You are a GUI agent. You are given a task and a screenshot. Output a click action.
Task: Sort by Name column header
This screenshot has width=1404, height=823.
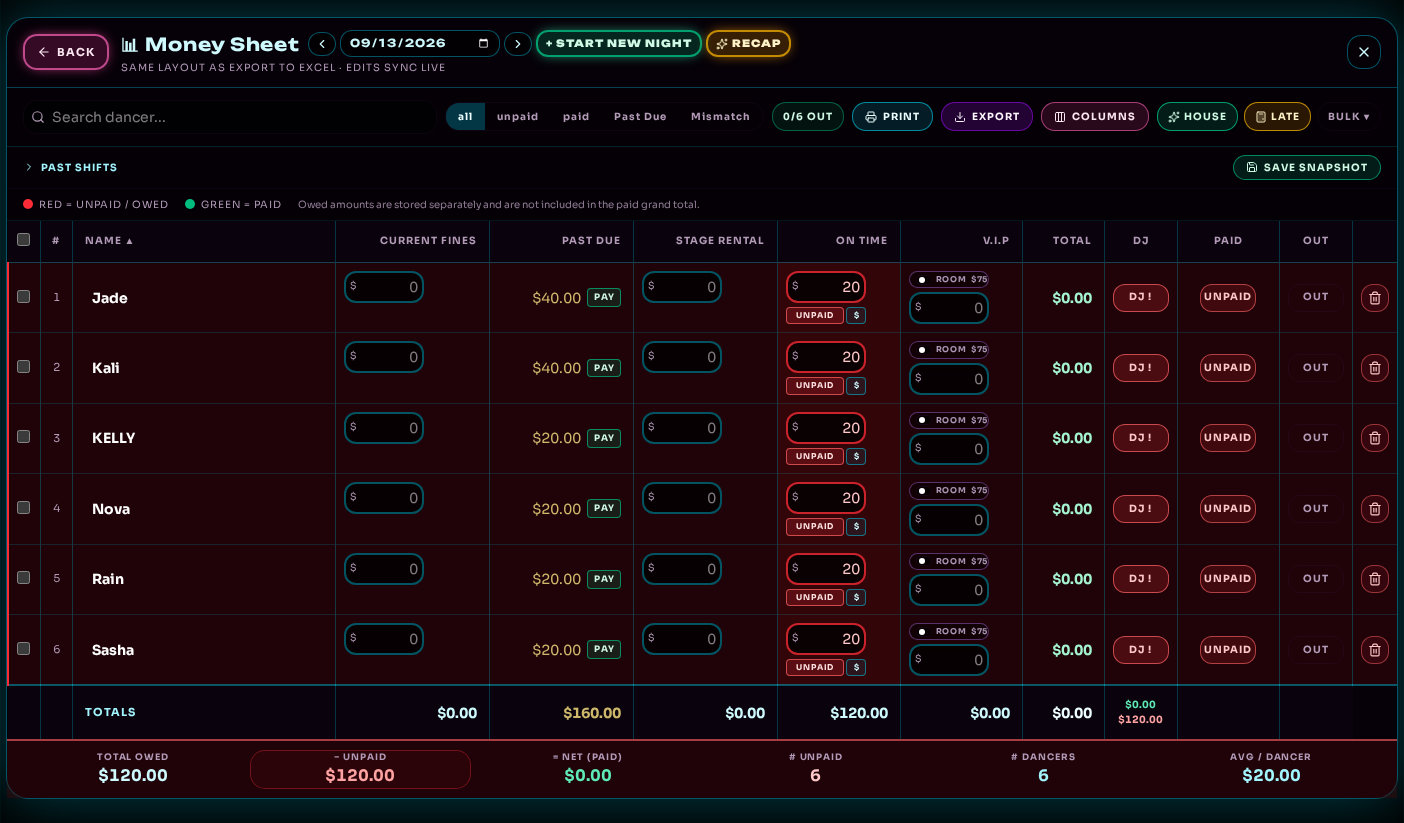point(109,241)
